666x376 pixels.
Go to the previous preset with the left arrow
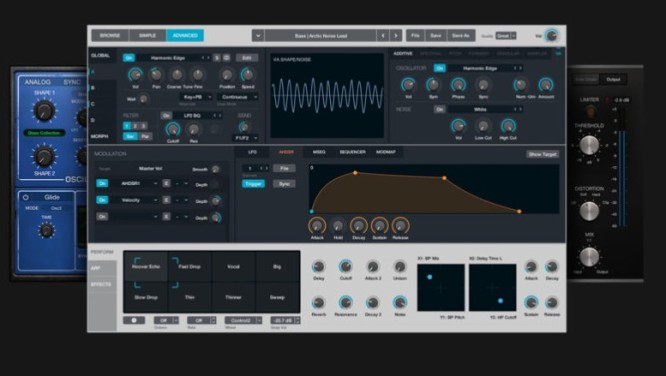click(x=383, y=36)
